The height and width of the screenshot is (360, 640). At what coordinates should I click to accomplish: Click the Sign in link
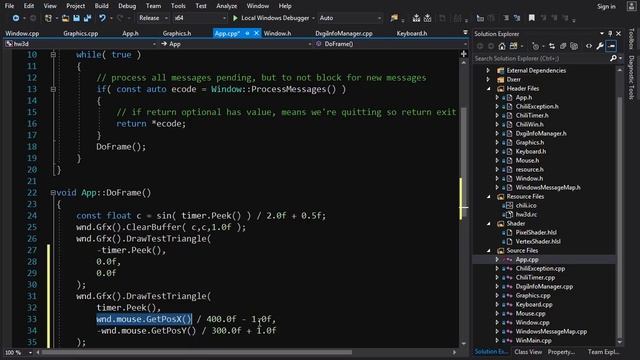606,6
